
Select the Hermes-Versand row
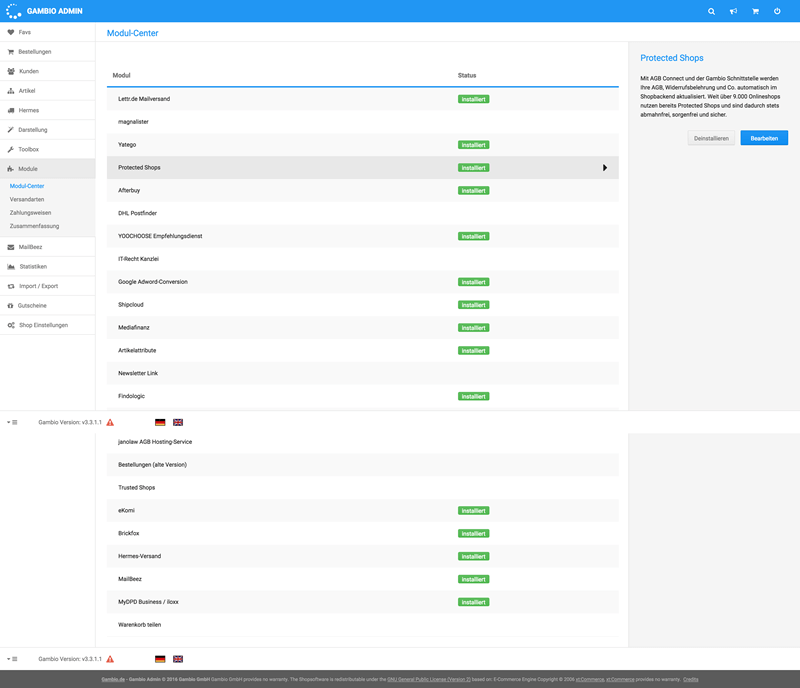tap(363, 556)
